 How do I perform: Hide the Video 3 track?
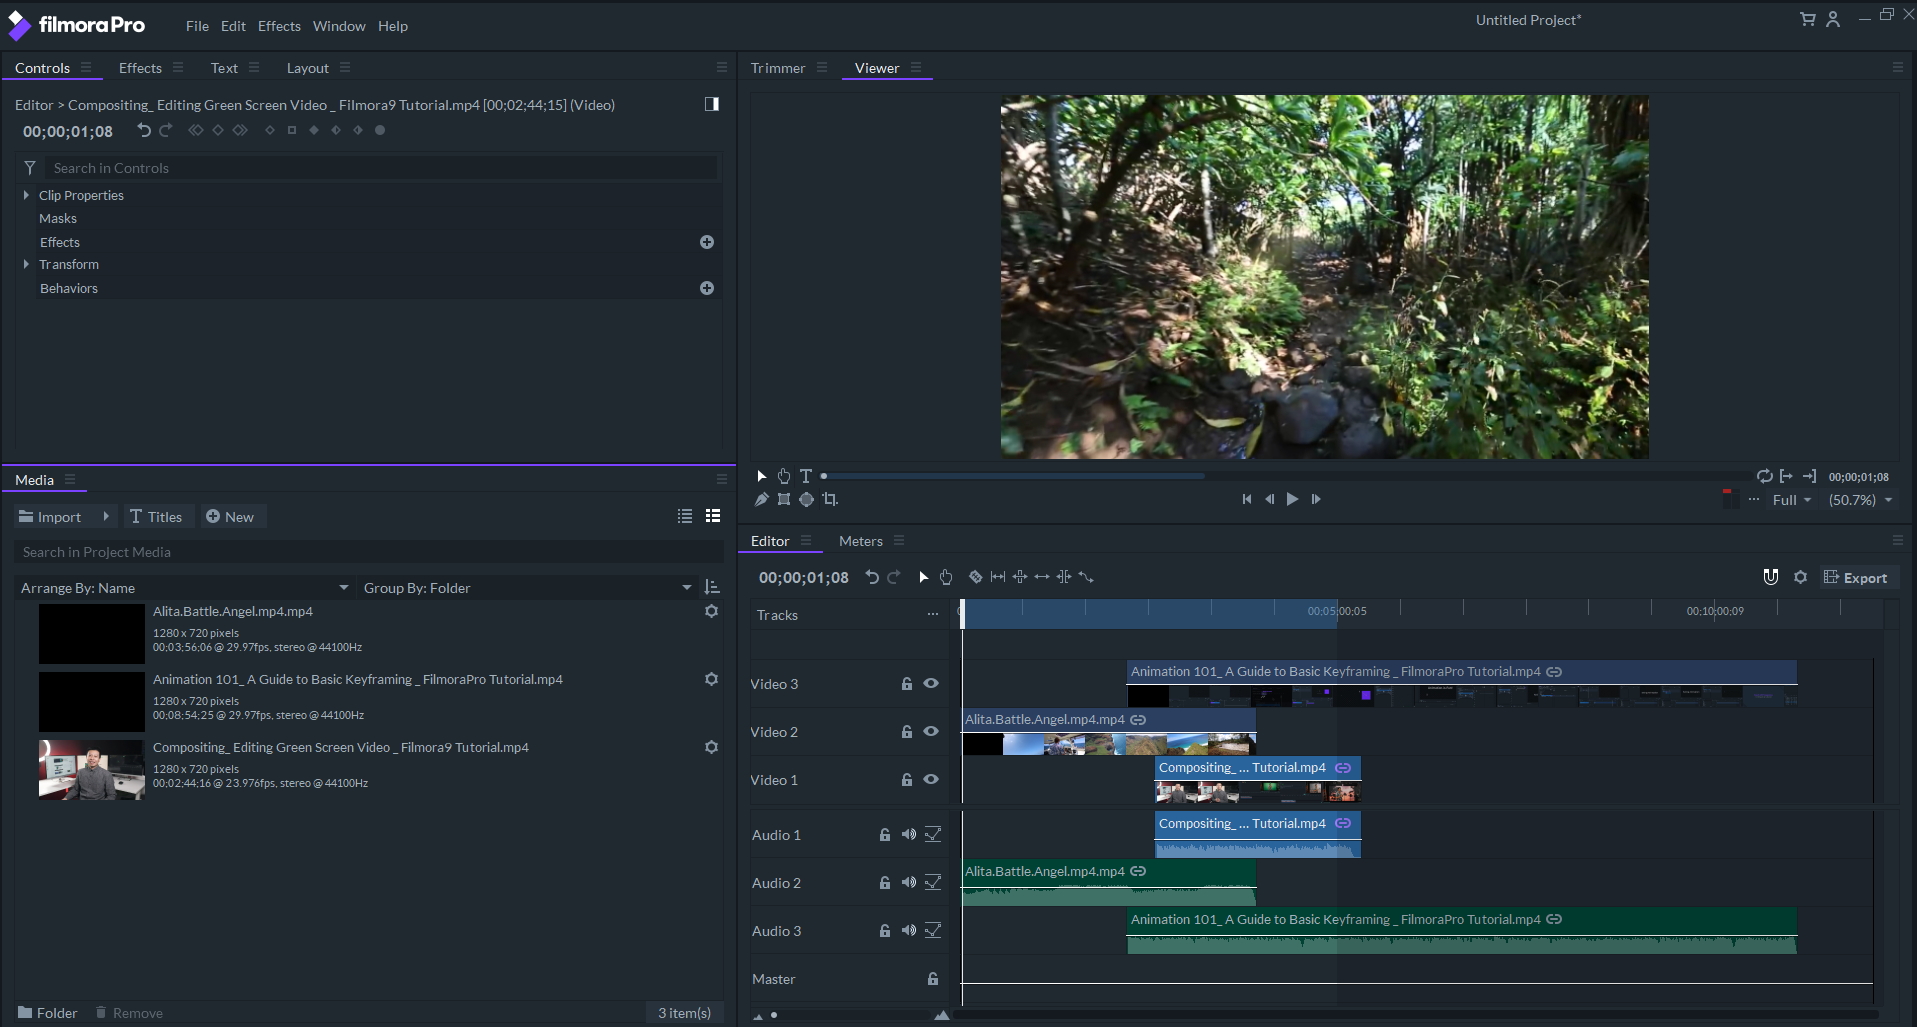[x=931, y=684]
